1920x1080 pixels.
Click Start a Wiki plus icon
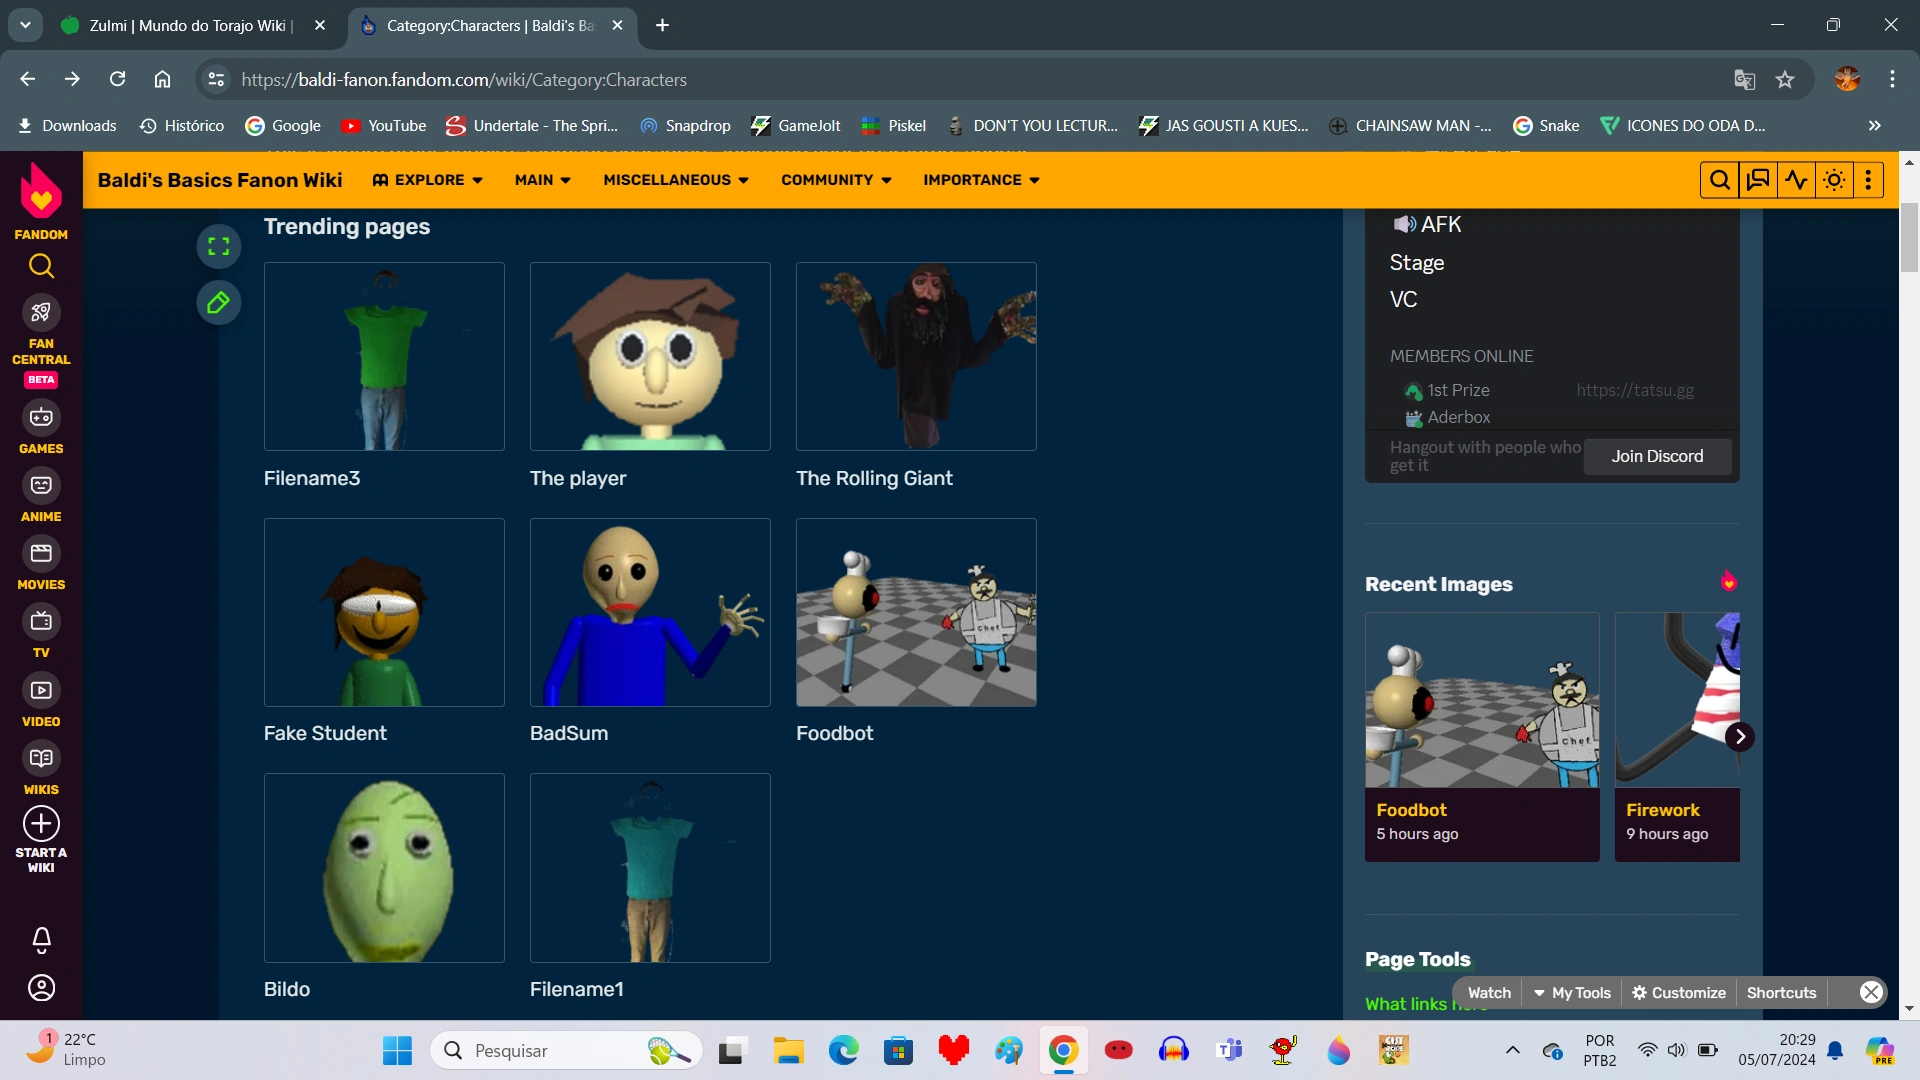point(41,824)
